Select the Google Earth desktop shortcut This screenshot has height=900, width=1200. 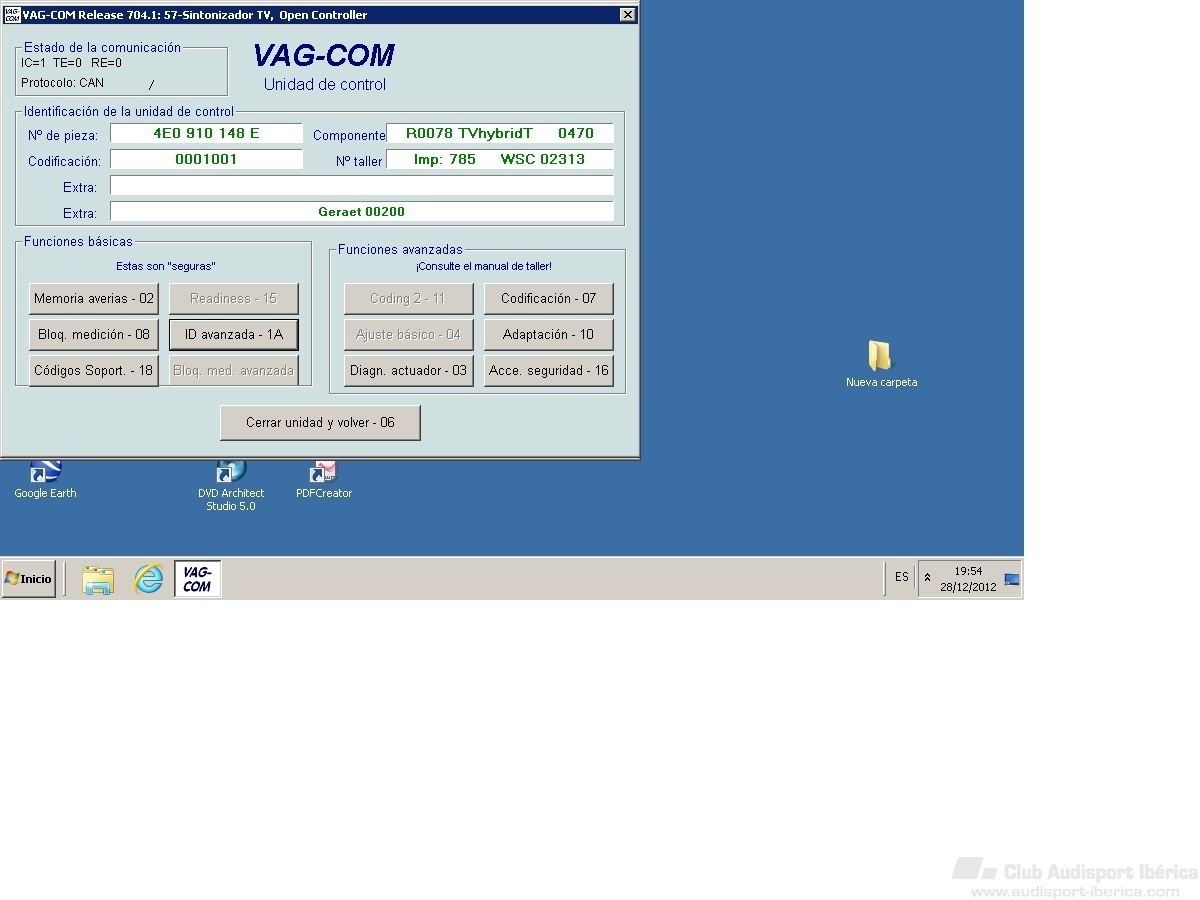pyautogui.click(x=45, y=474)
